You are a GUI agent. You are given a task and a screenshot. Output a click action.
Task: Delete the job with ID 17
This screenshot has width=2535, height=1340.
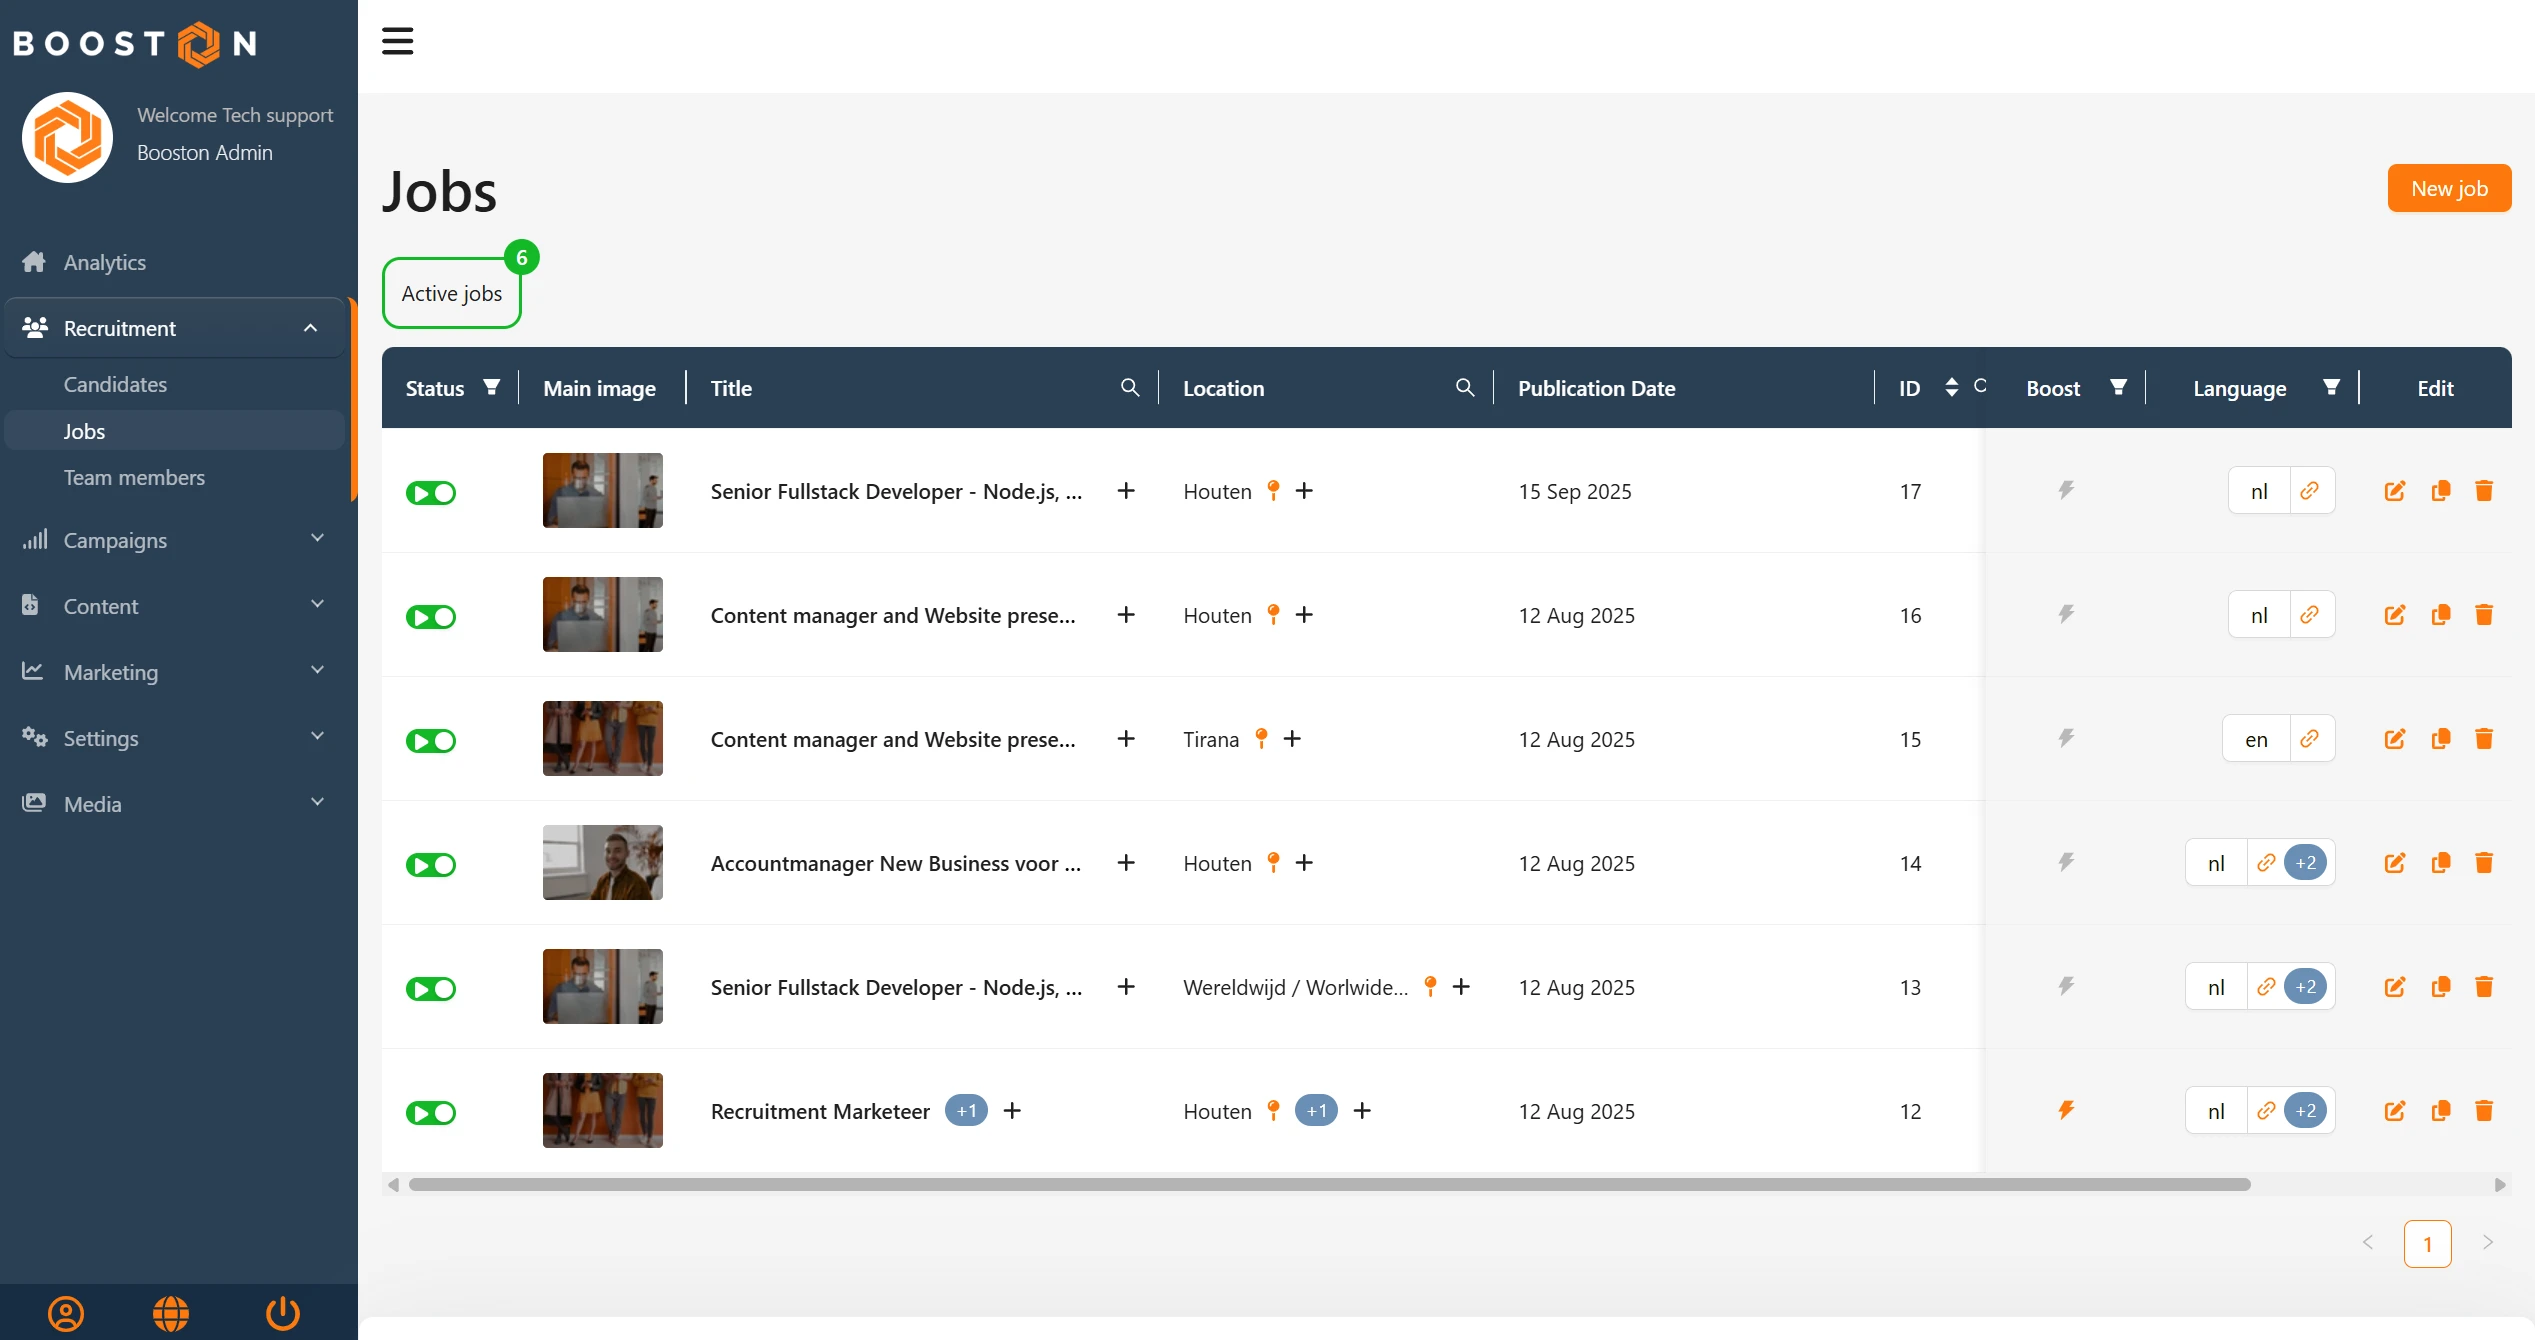(x=2483, y=491)
